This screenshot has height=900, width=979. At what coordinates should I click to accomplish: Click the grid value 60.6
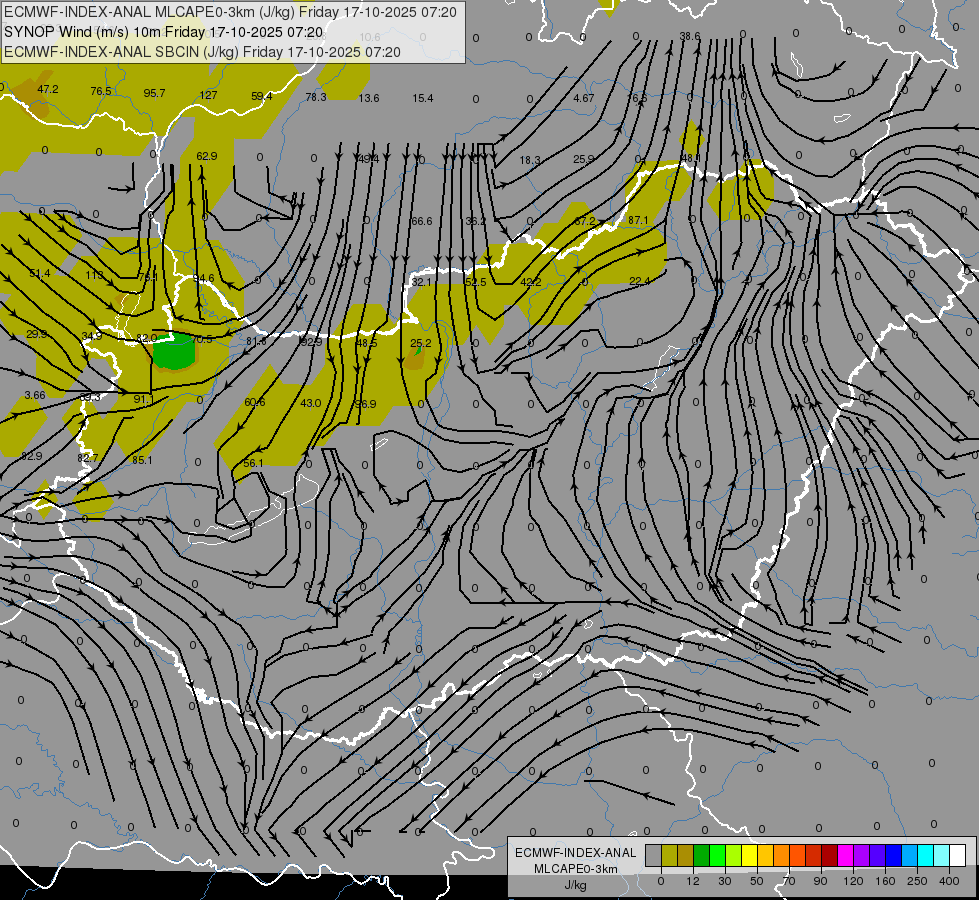click(255, 402)
